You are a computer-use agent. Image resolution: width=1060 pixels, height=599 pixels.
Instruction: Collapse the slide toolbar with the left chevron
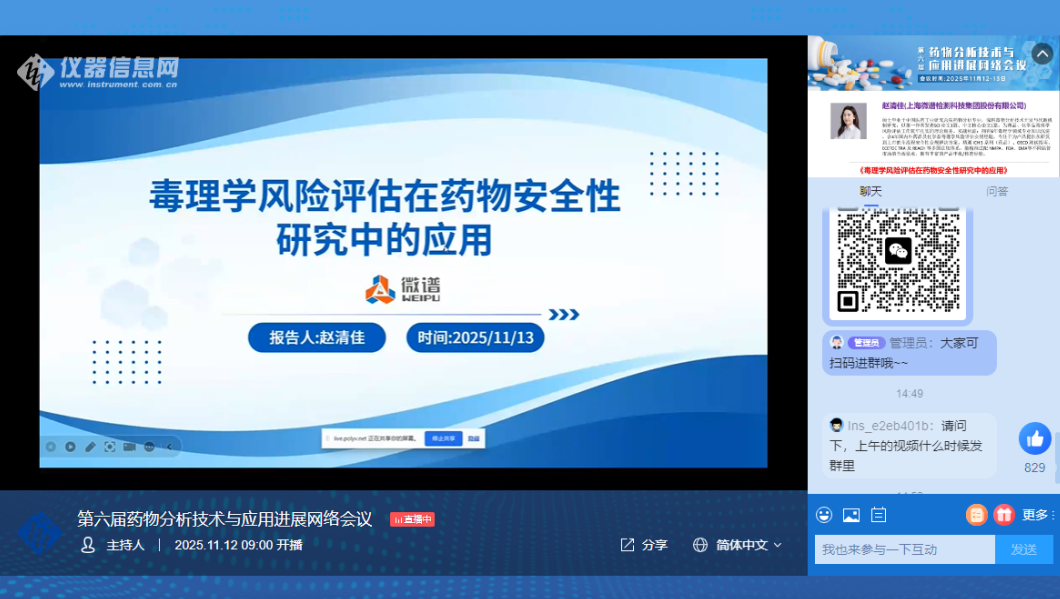[x=169, y=447]
